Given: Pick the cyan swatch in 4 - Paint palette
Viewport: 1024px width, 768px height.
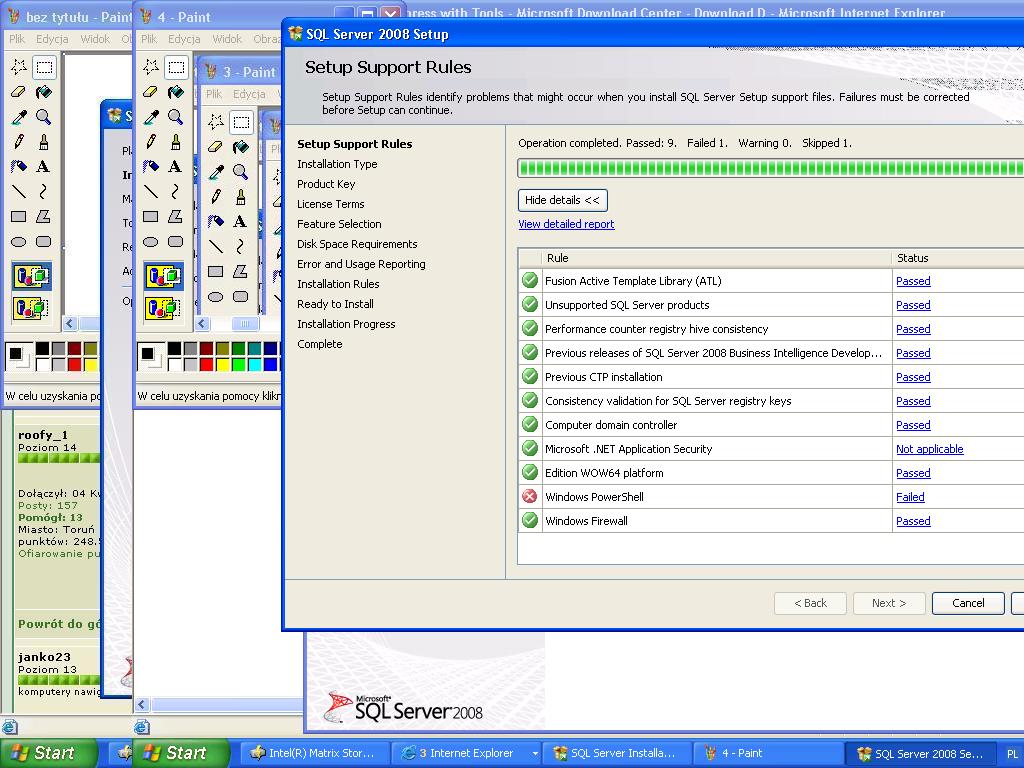Looking at the screenshot, I should tap(254, 364).
